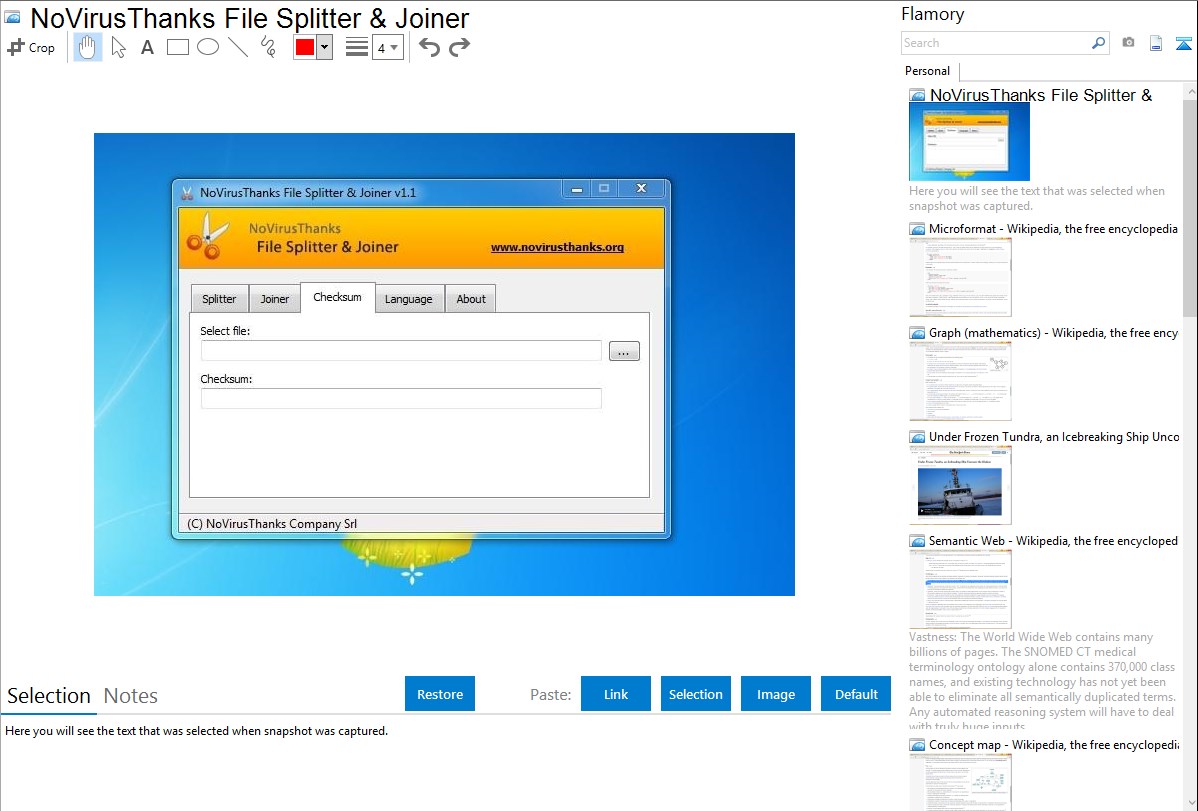Expand the line thickness dropdown
This screenshot has width=1198, height=811.
(x=388, y=47)
